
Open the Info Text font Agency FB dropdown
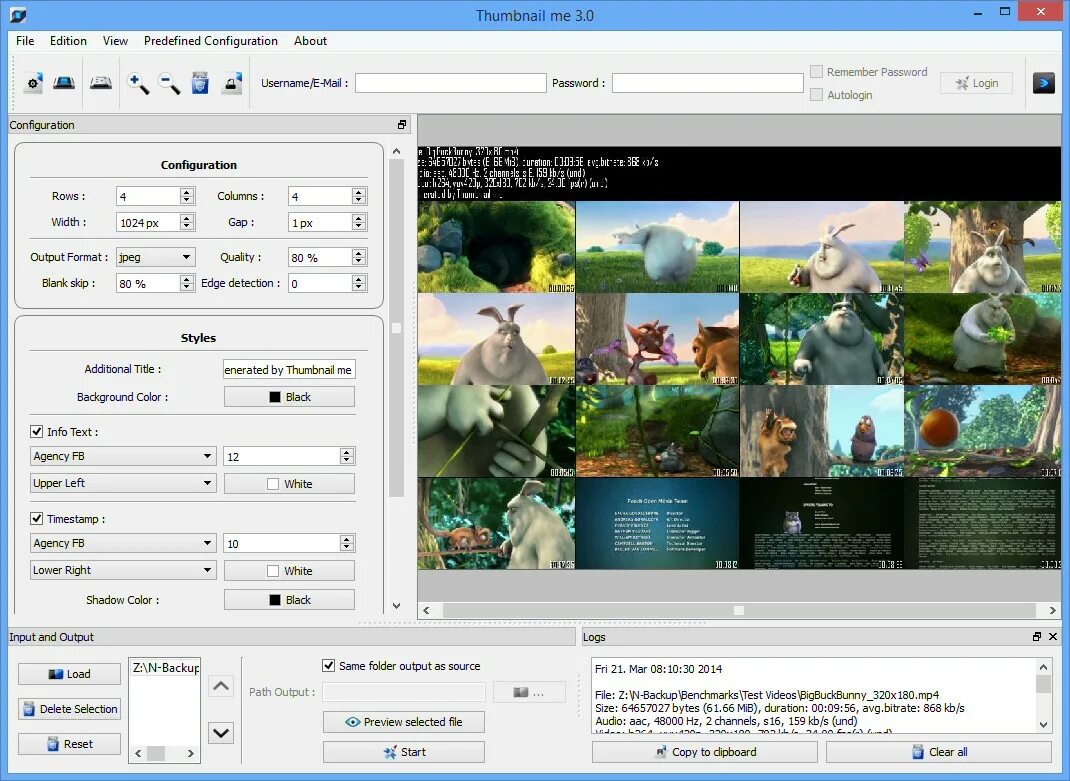123,456
